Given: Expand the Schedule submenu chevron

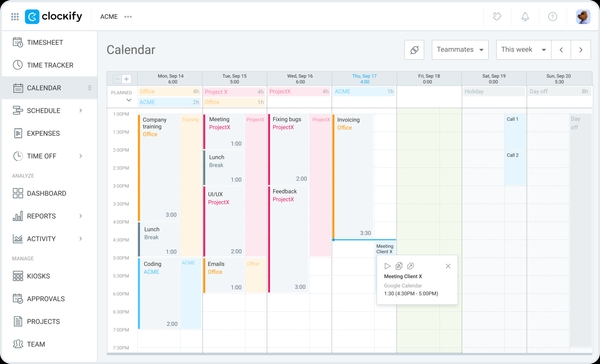Looking at the screenshot, I should 81,111.
